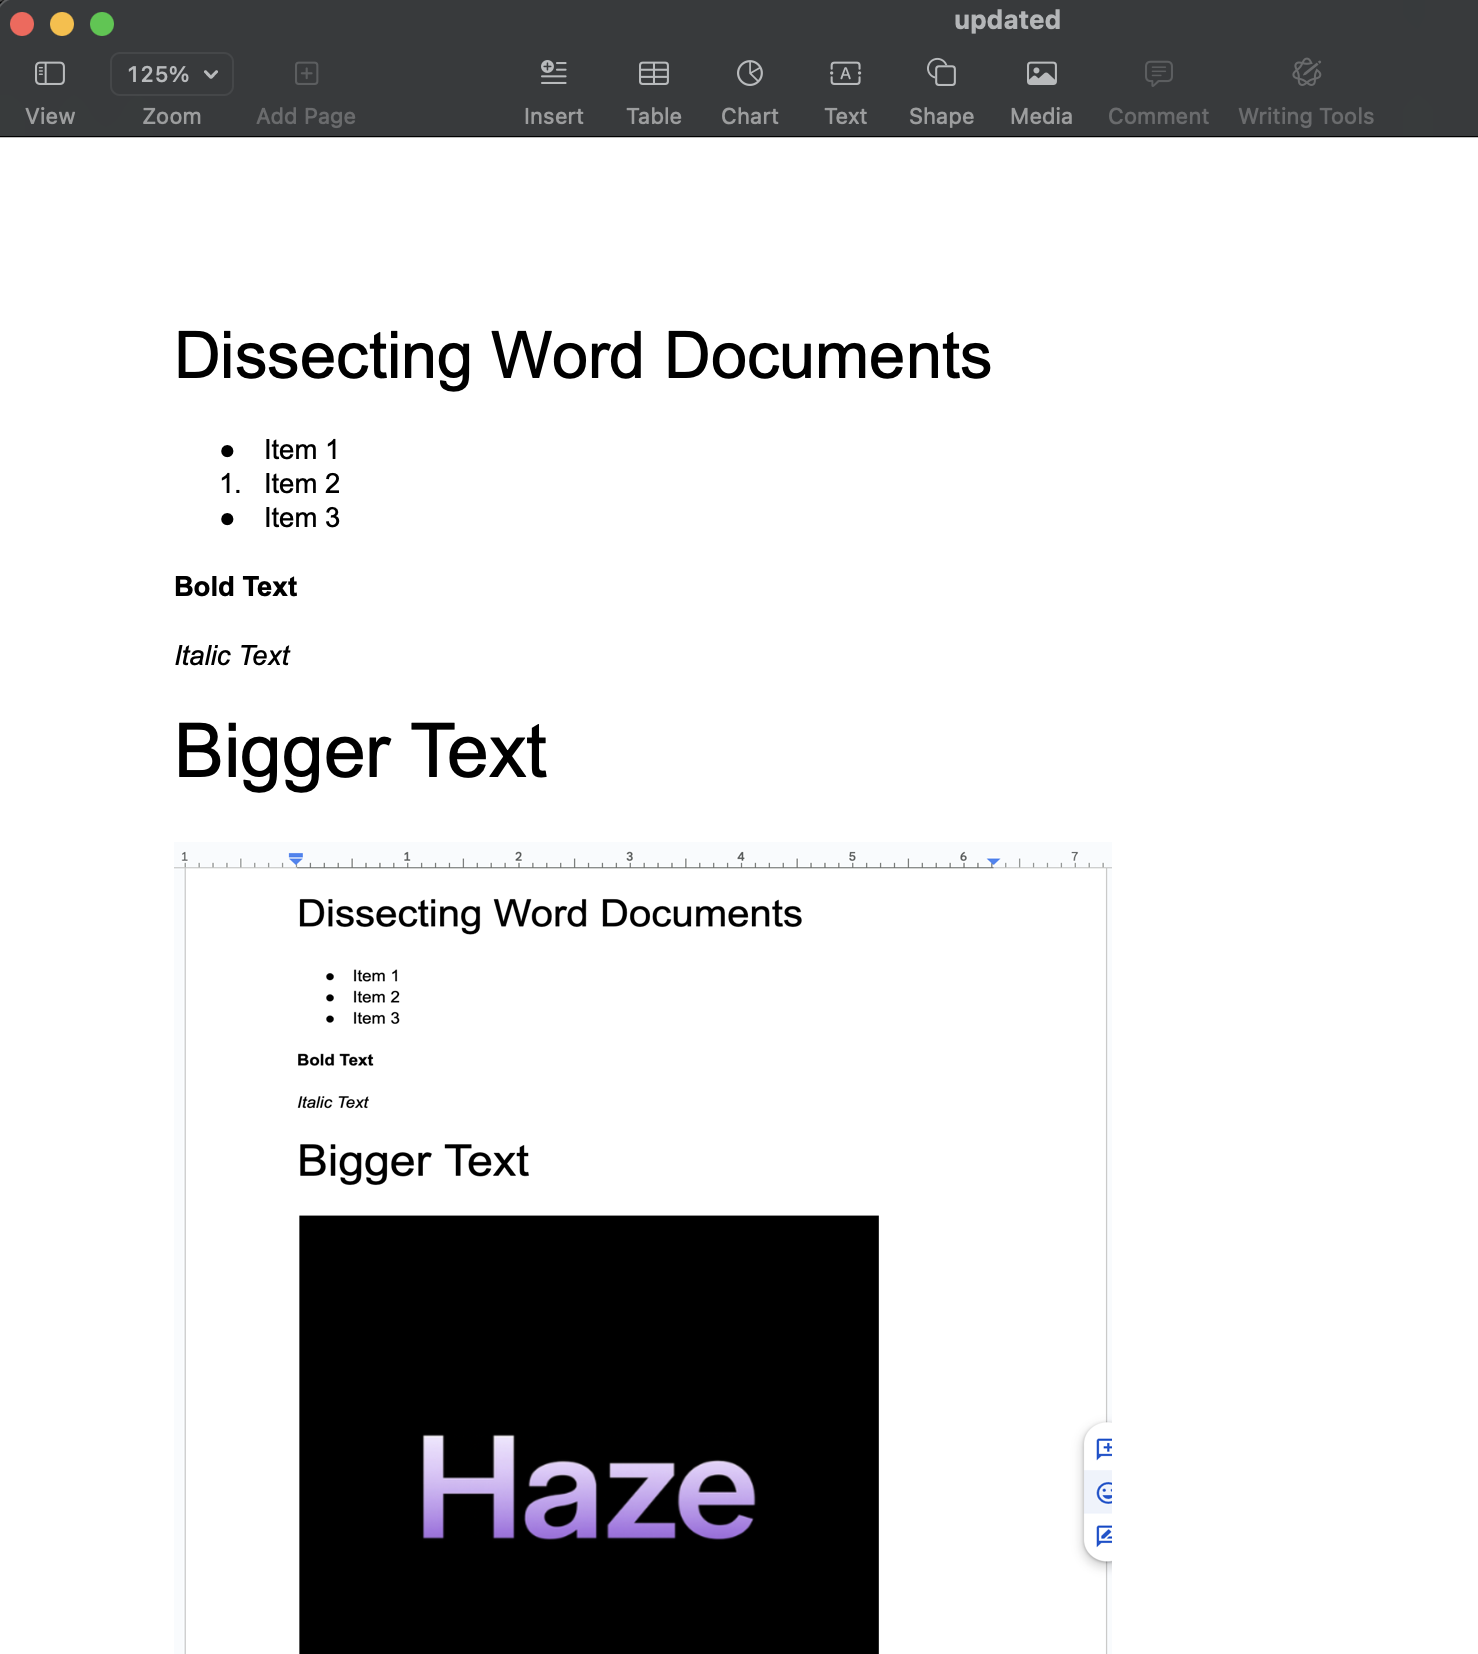Click the heading Dissecting Word Documents
This screenshot has width=1478, height=1654.
582,356
